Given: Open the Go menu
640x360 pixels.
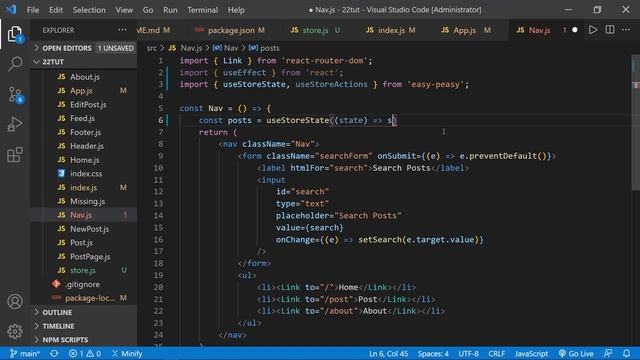Looking at the screenshot, I should click(148, 10).
